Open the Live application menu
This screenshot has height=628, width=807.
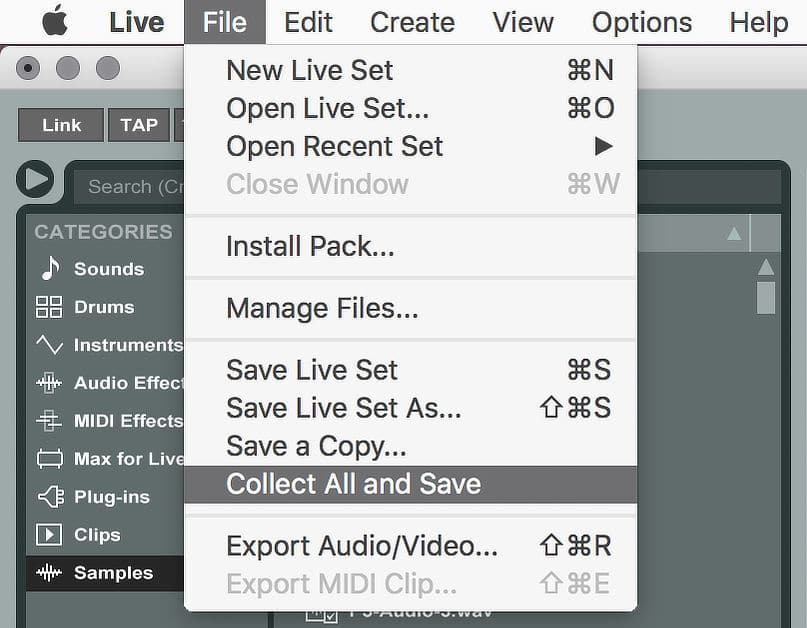[136, 22]
